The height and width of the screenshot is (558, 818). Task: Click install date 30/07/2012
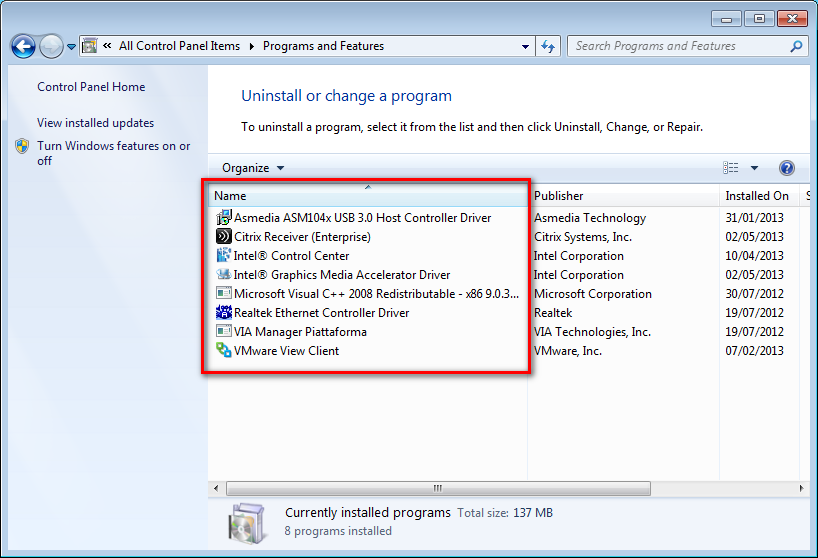754,294
